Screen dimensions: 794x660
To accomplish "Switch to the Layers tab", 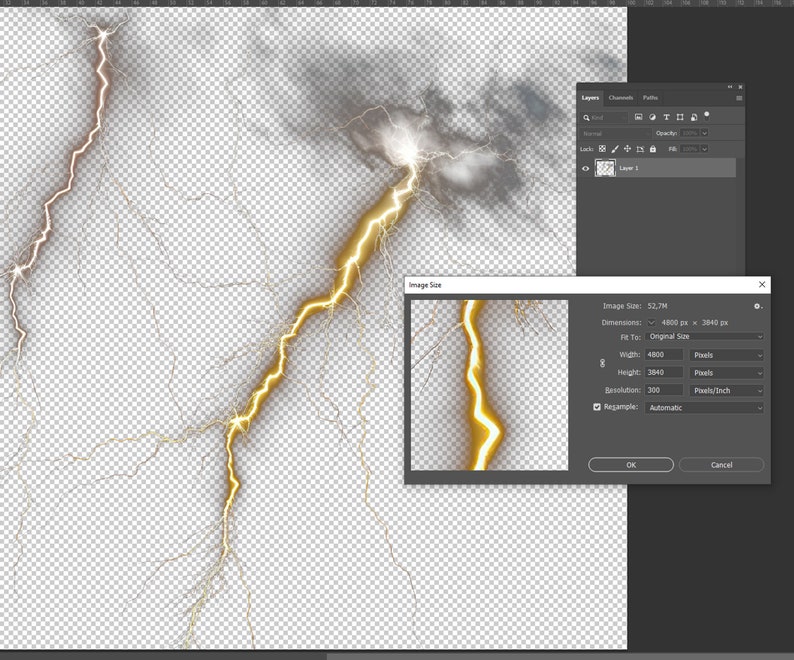I will (590, 98).
